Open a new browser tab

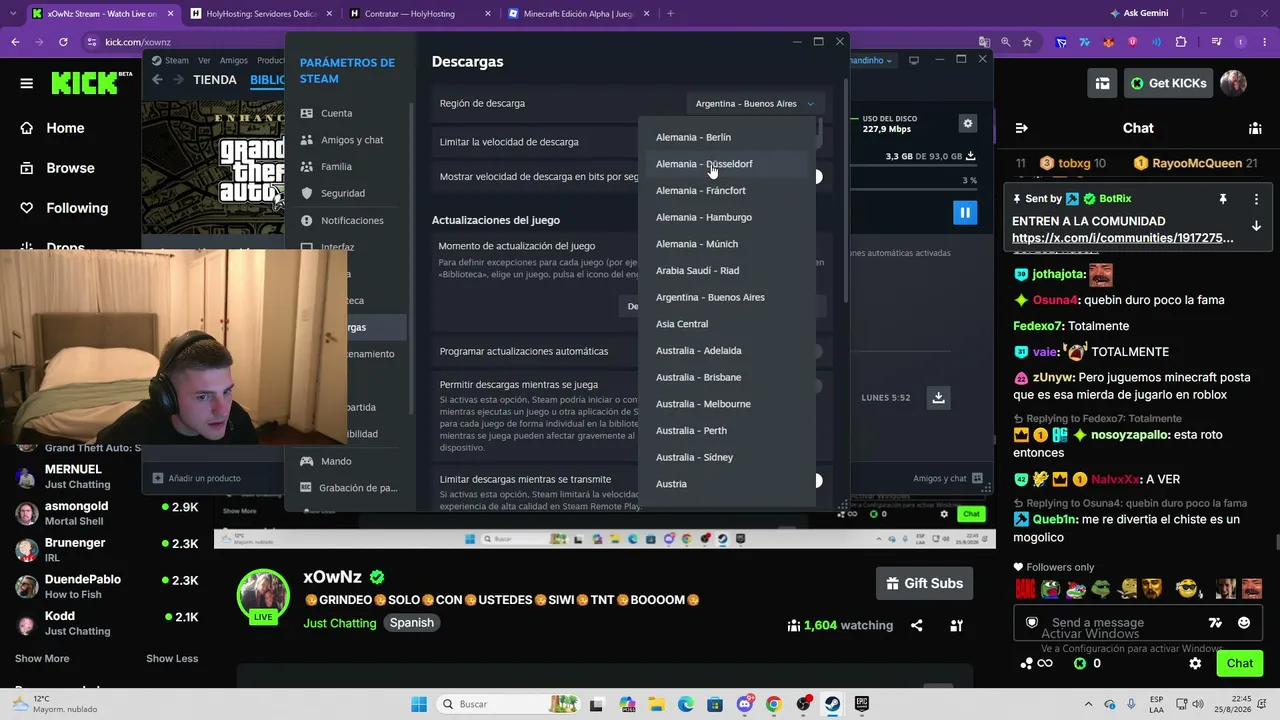pyautogui.click(x=670, y=14)
